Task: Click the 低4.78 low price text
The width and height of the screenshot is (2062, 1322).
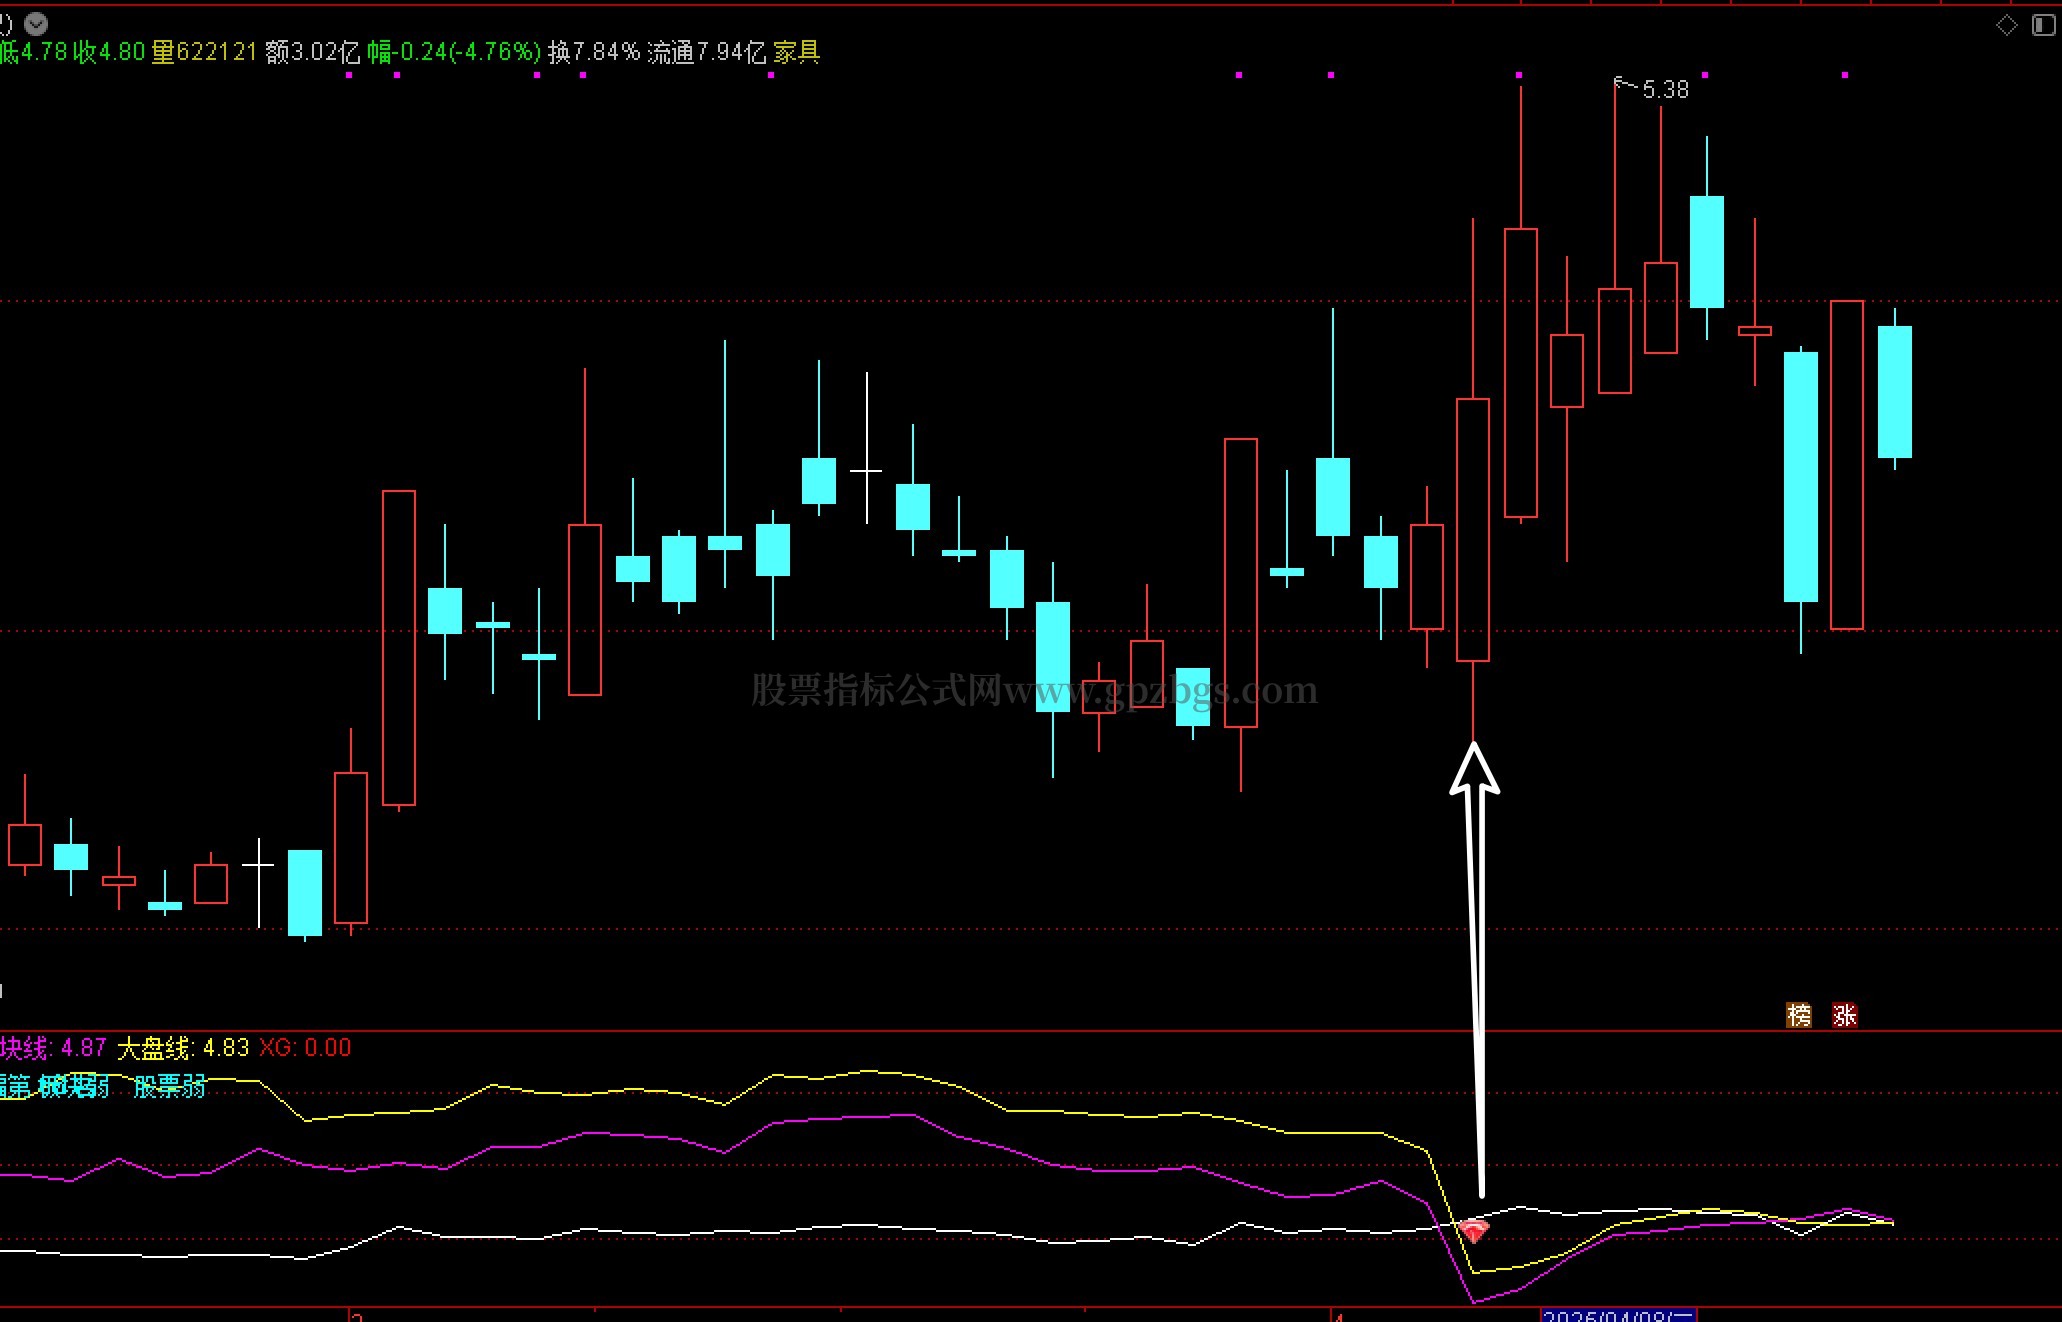Action: [34, 51]
